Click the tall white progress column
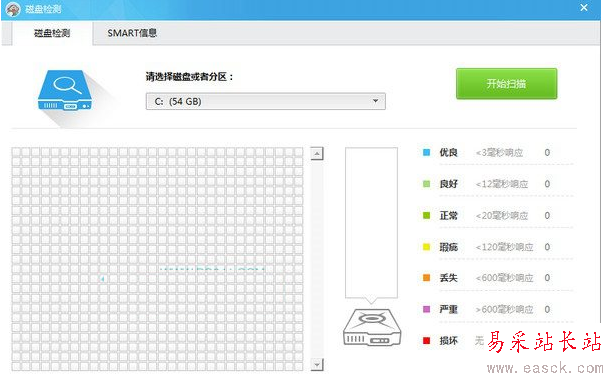This screenshot has height=383, width=604. click(371, 222)
